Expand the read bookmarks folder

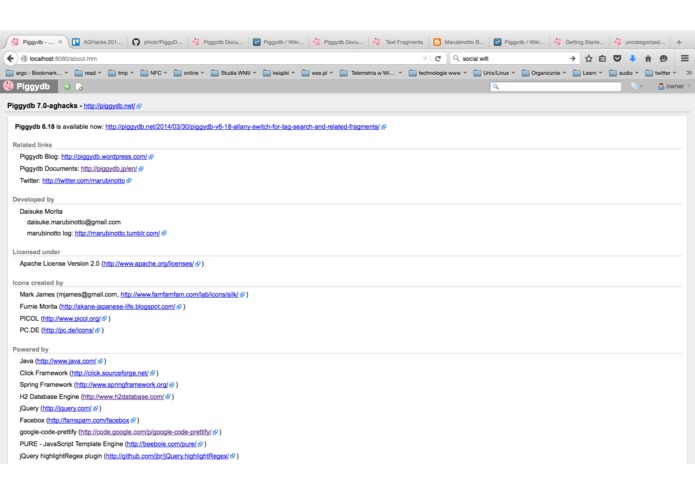point(88,73)
